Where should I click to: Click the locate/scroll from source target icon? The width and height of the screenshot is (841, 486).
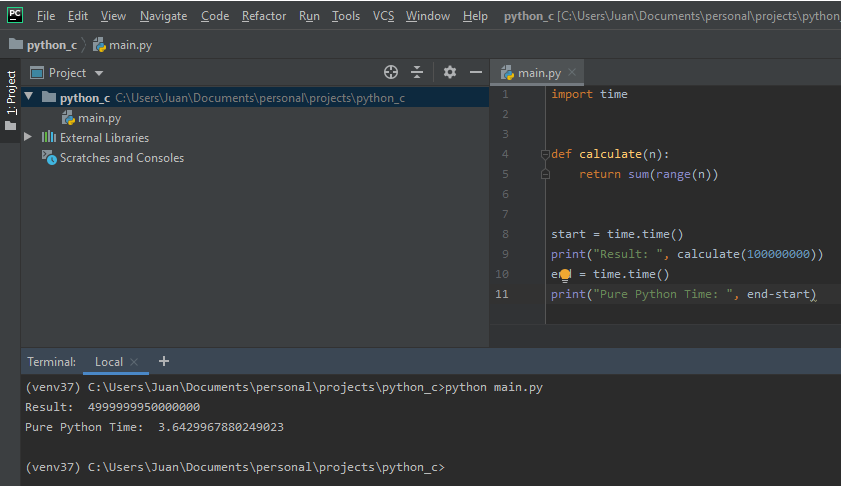(x=391, y=72)
